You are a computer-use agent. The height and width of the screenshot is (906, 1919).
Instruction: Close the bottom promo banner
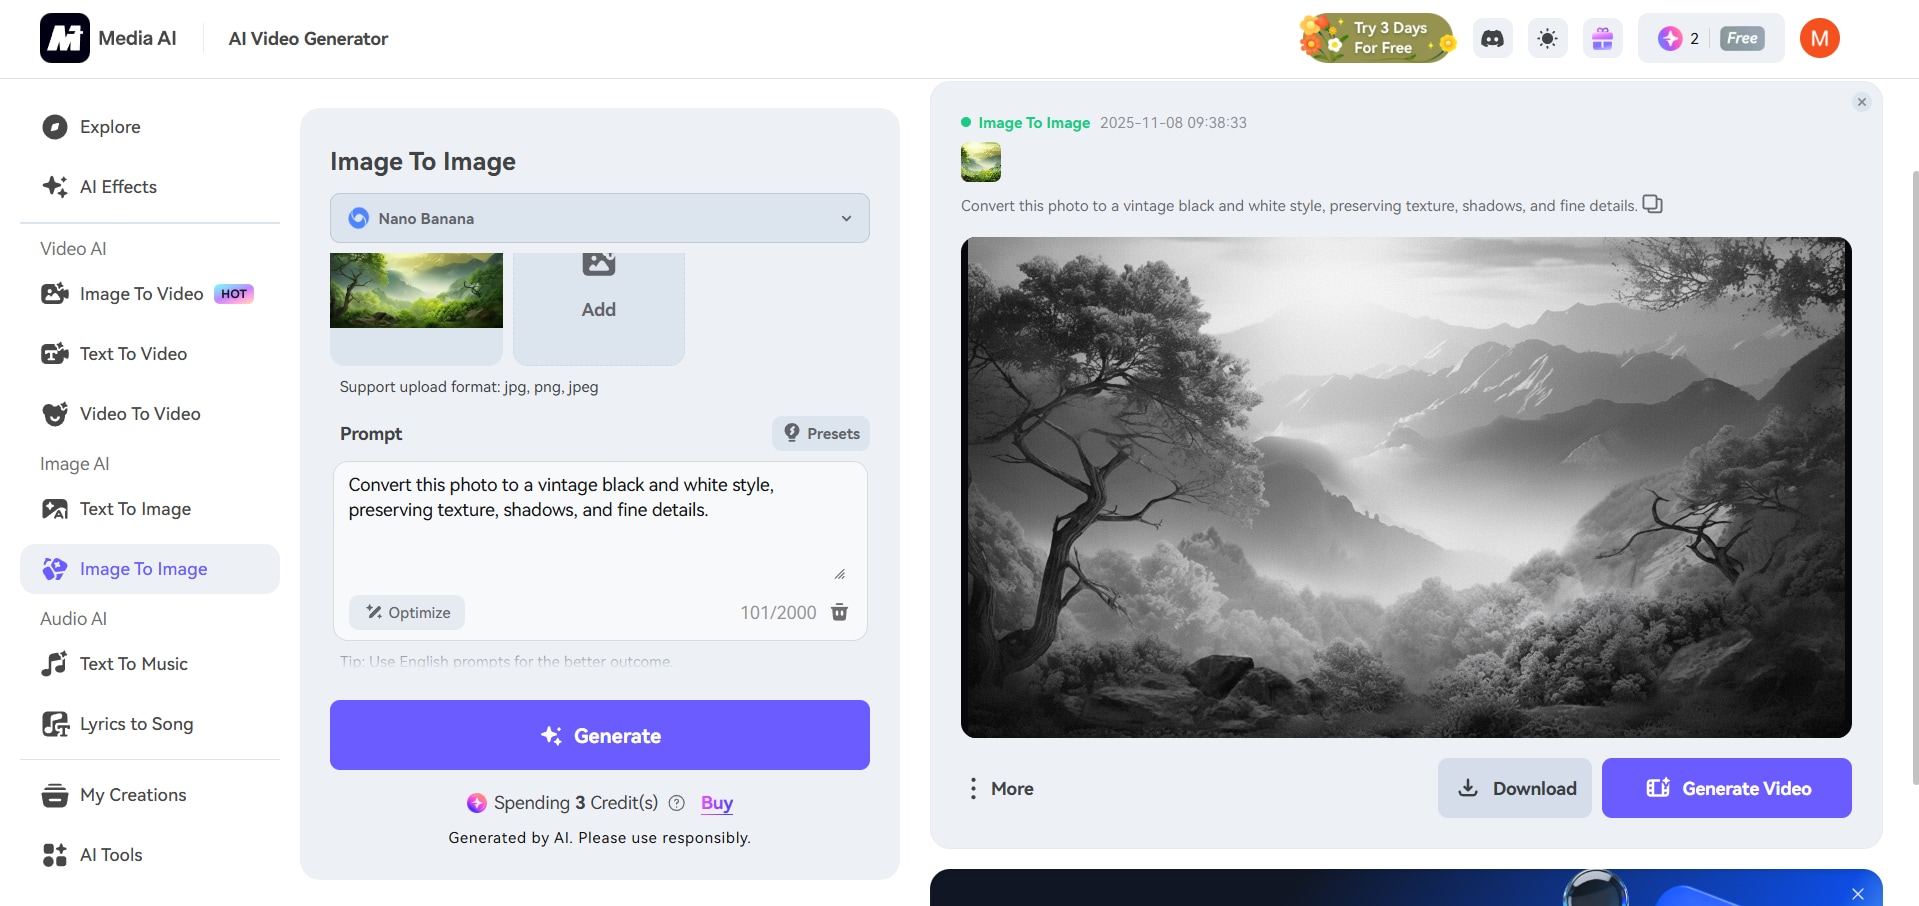click(x=1858, y=894)
